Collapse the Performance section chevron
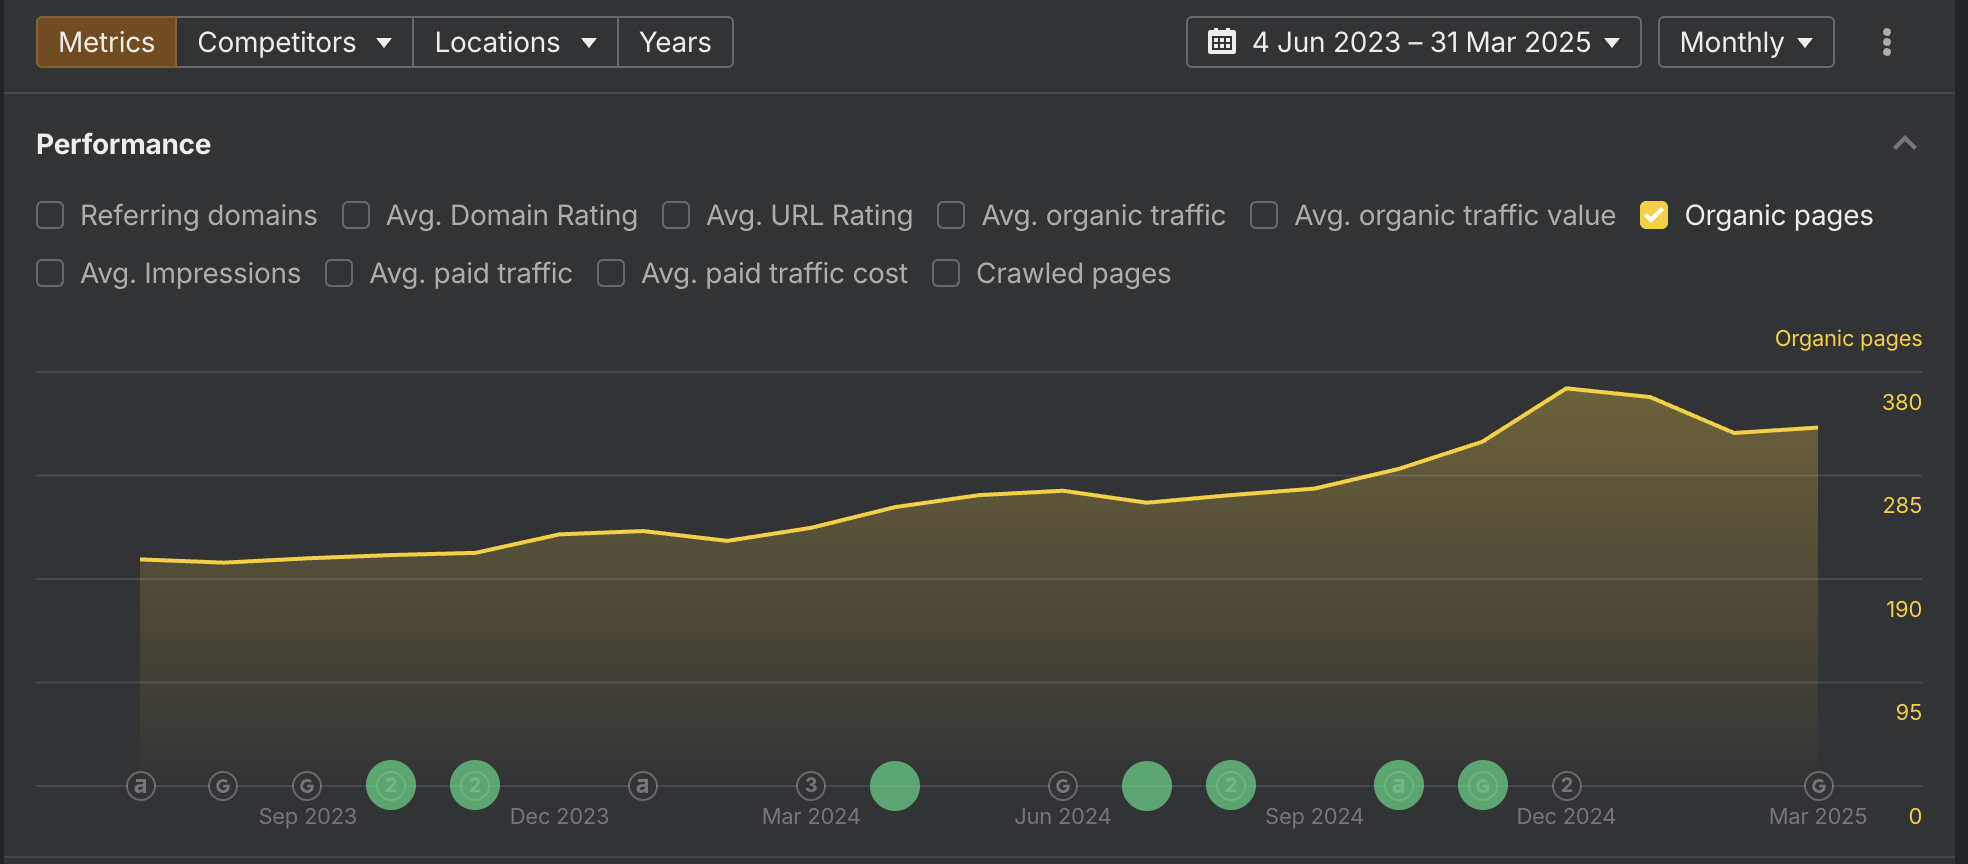This screenshot has width=1968, height=864. [1904, 144]
